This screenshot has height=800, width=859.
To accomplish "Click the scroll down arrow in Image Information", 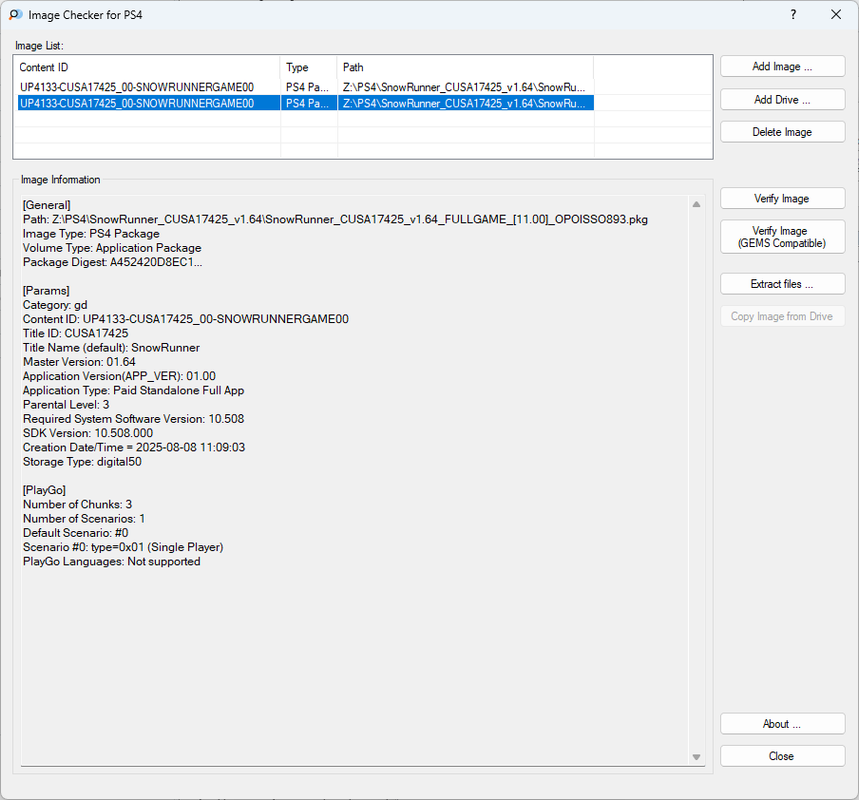I will 696,757.
